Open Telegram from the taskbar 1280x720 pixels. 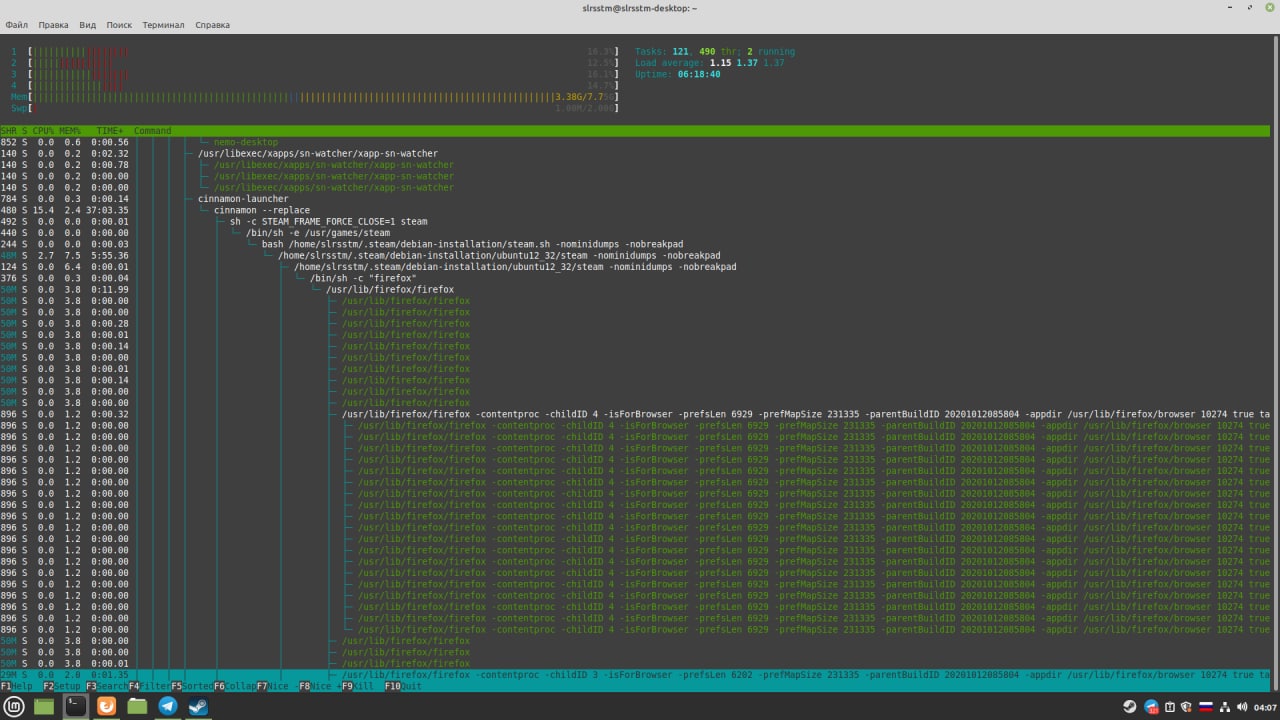[168, 706]
